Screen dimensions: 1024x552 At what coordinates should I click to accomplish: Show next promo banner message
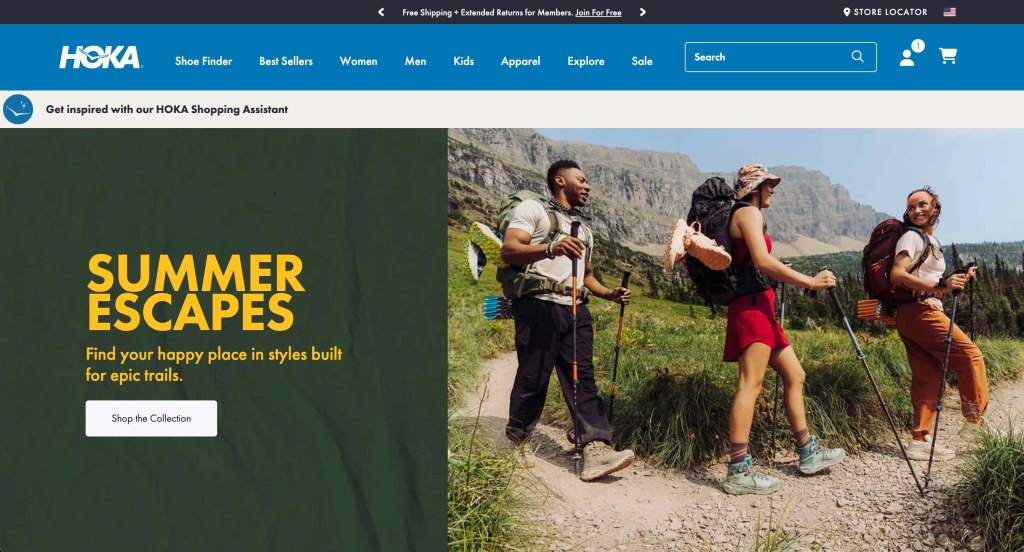tap(643, 12)
